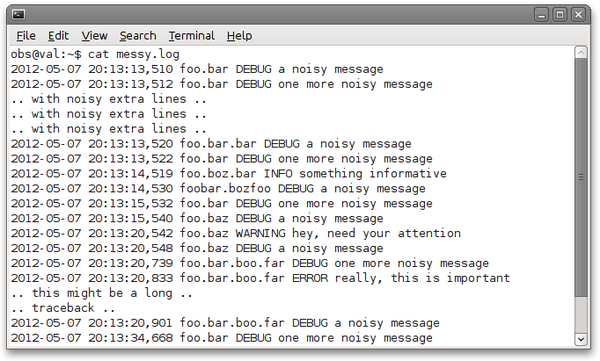Open the Terminal menu
Viewport: 600px width, 361px height.
[192, 36]
